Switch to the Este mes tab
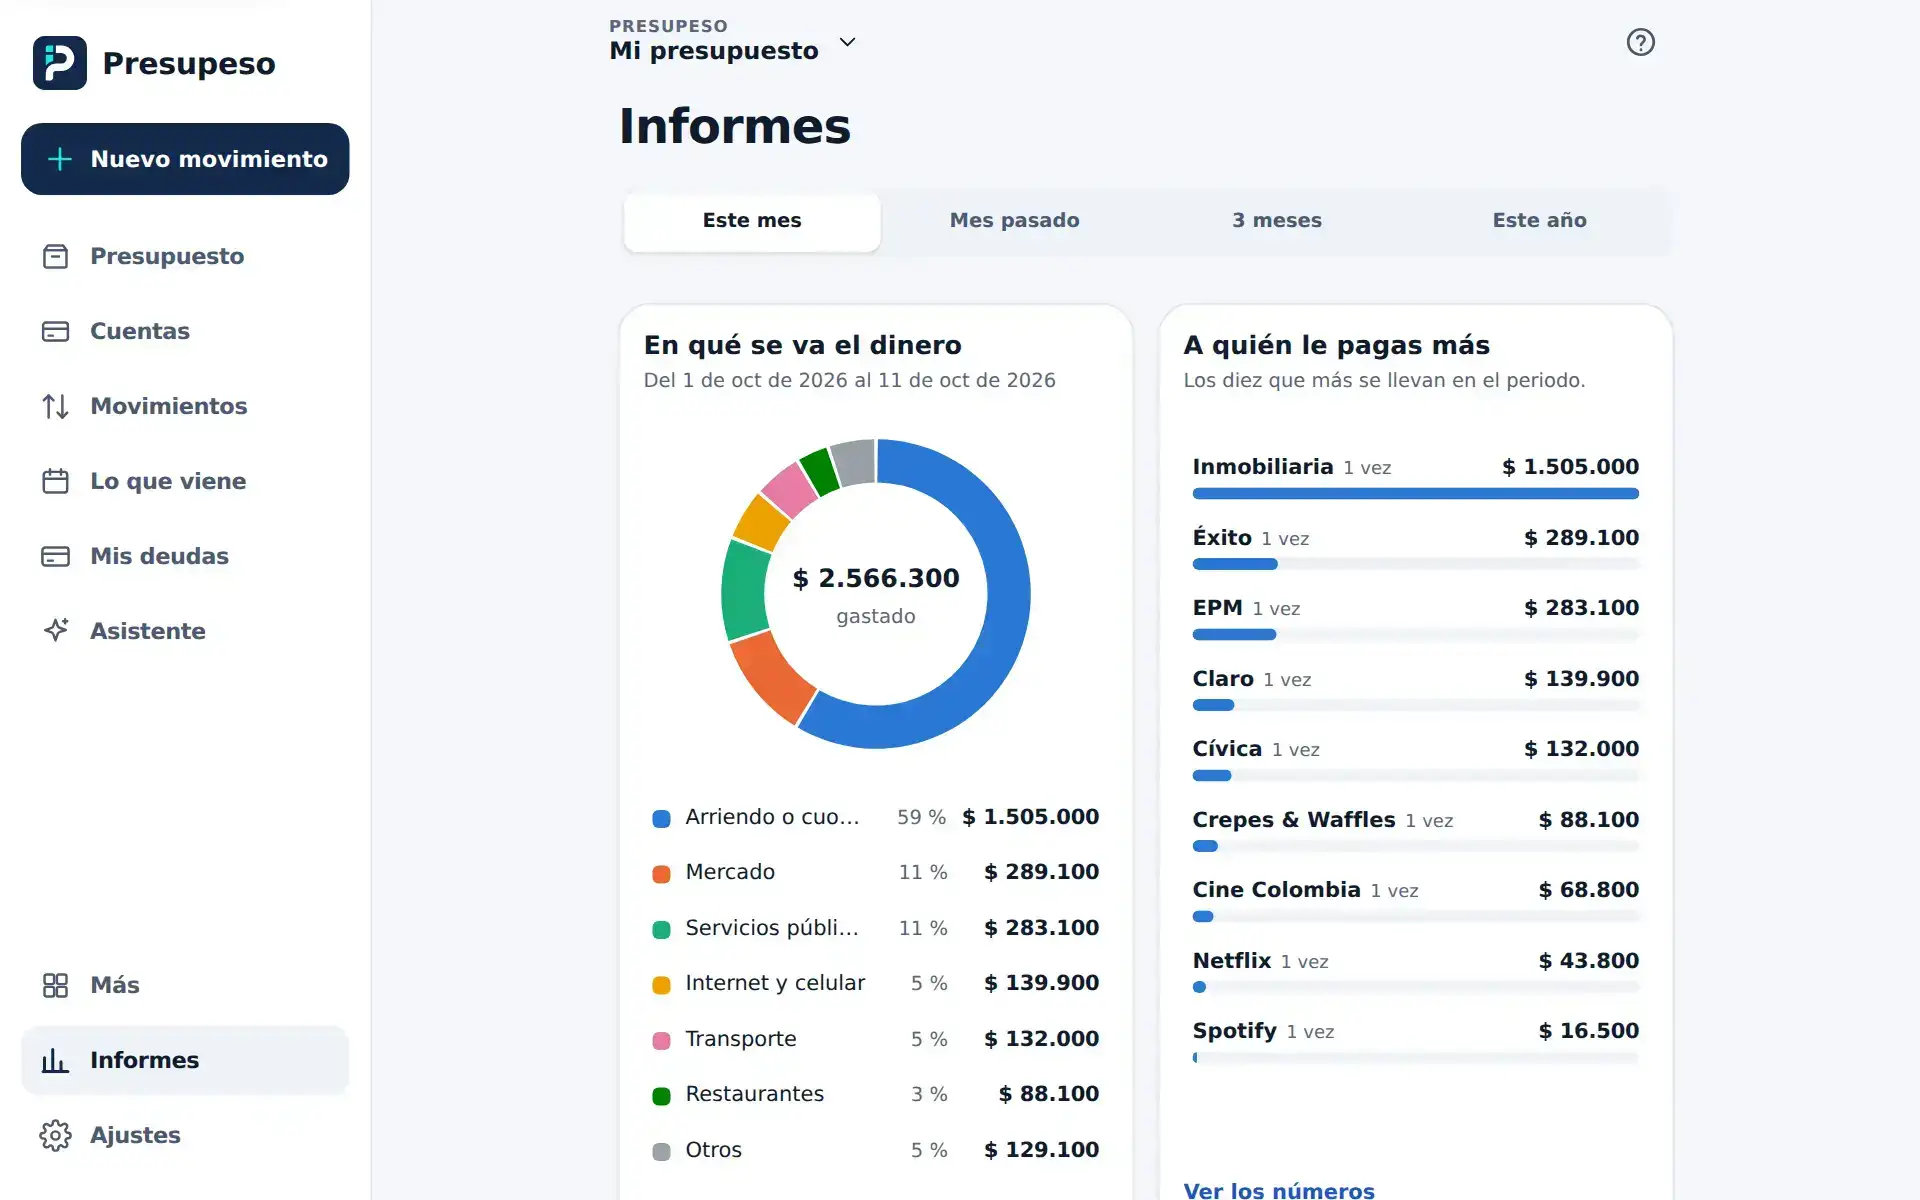The height and width of the screenshot is (1200, 1920). click(752, 221)
